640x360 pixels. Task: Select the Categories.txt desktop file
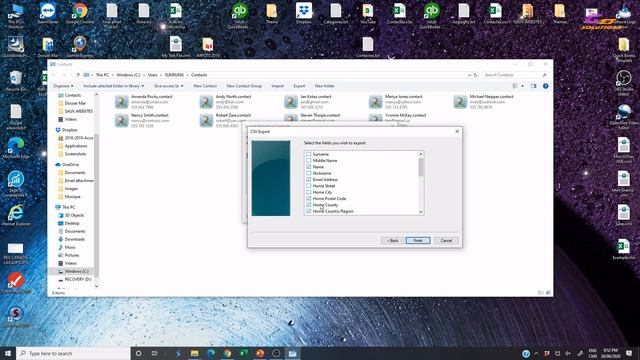pos(336,13)
